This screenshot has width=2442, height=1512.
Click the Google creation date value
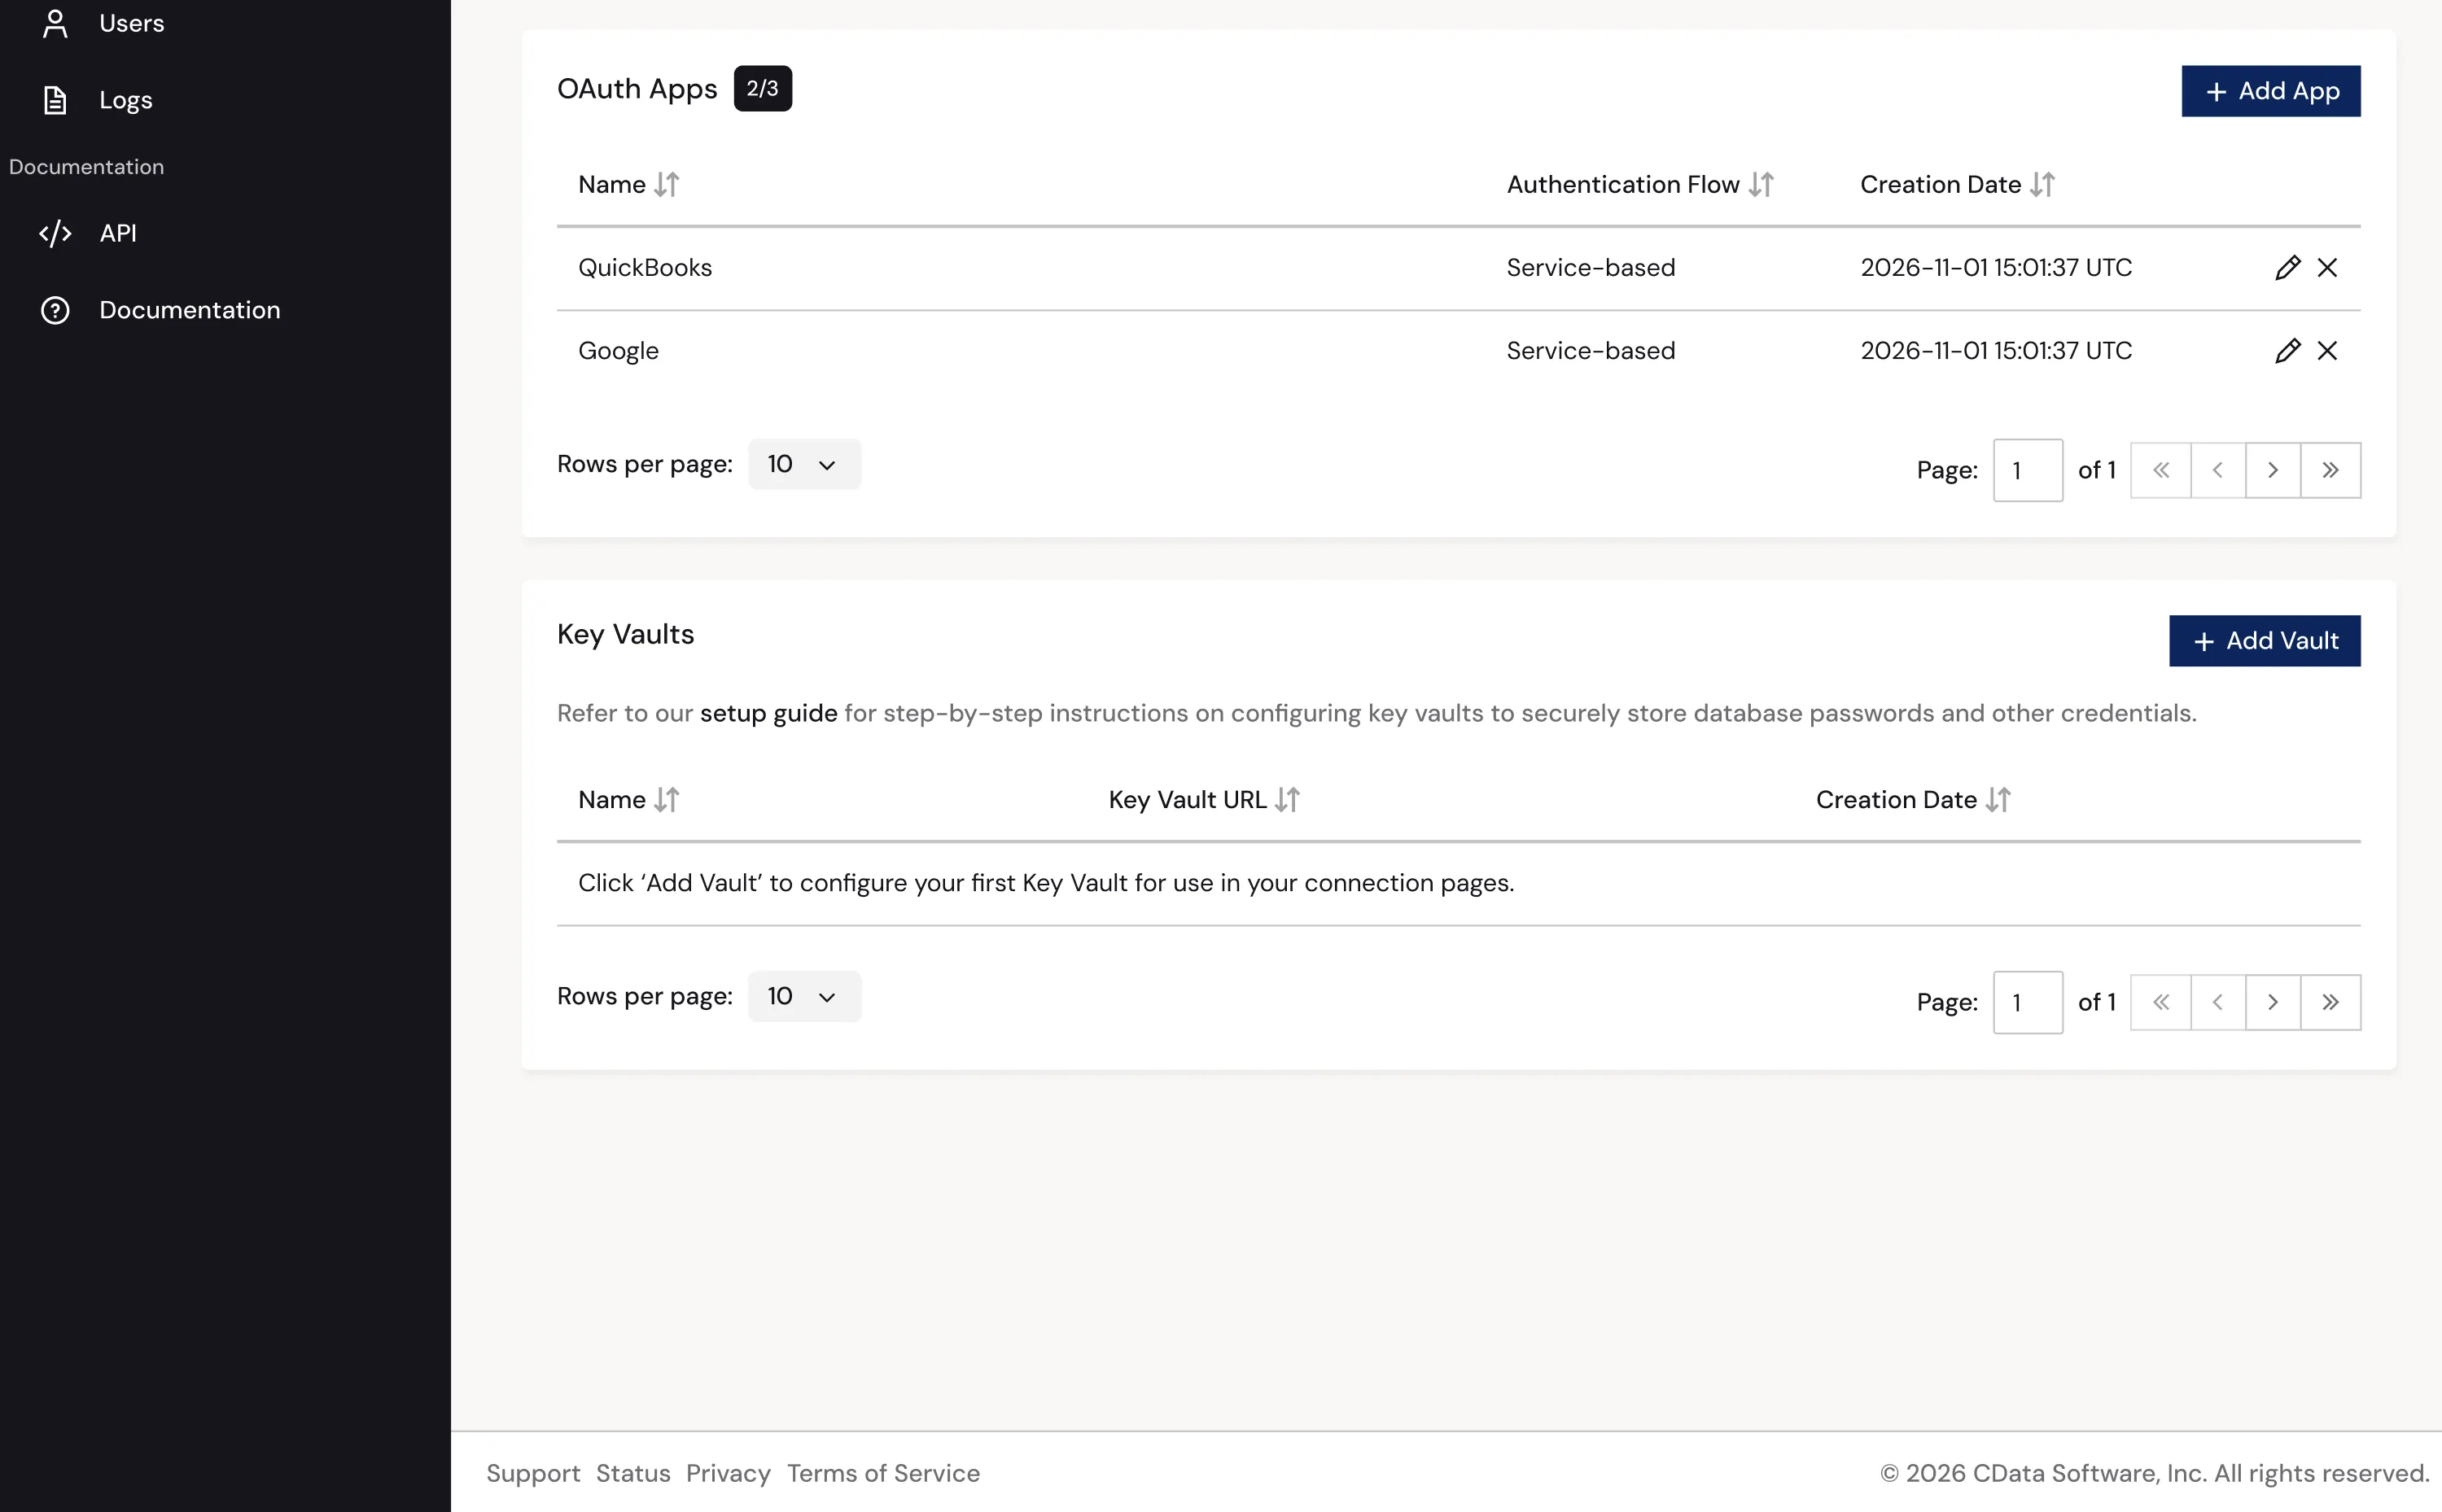[1996, 351]
